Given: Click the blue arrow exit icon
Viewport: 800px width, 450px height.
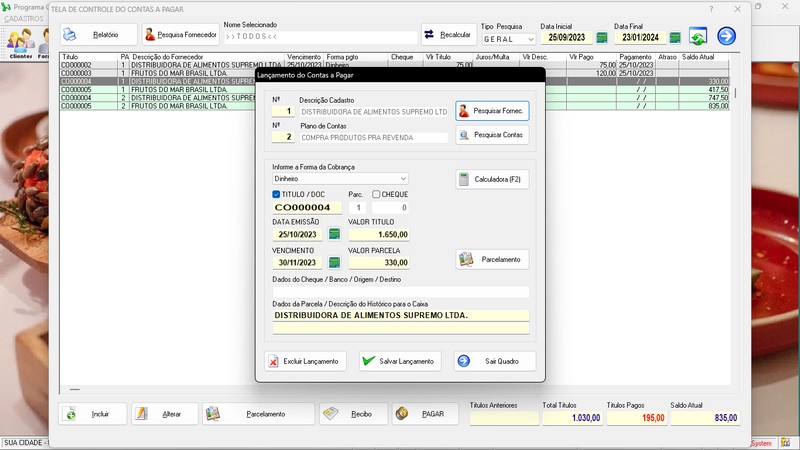Looking at the screenshot, I should (x=726, y=36).
